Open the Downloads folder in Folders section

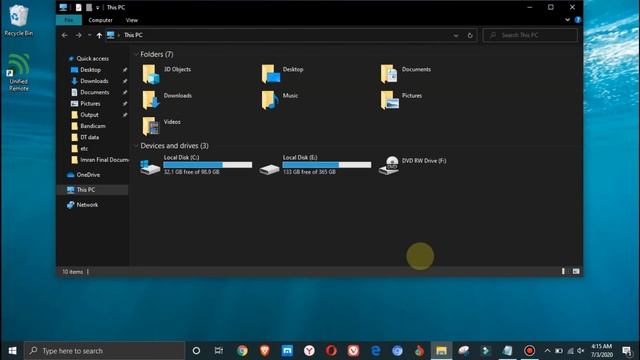point(167,100)
